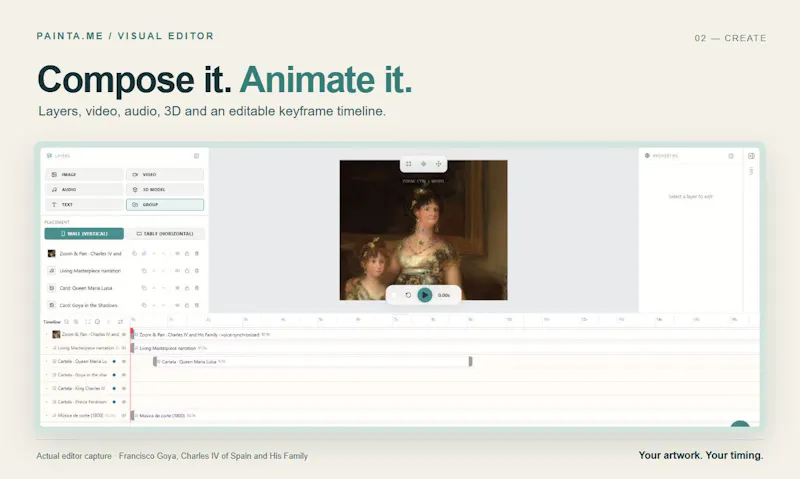Click fit-to-frame icon above canvas

(409, 164)
